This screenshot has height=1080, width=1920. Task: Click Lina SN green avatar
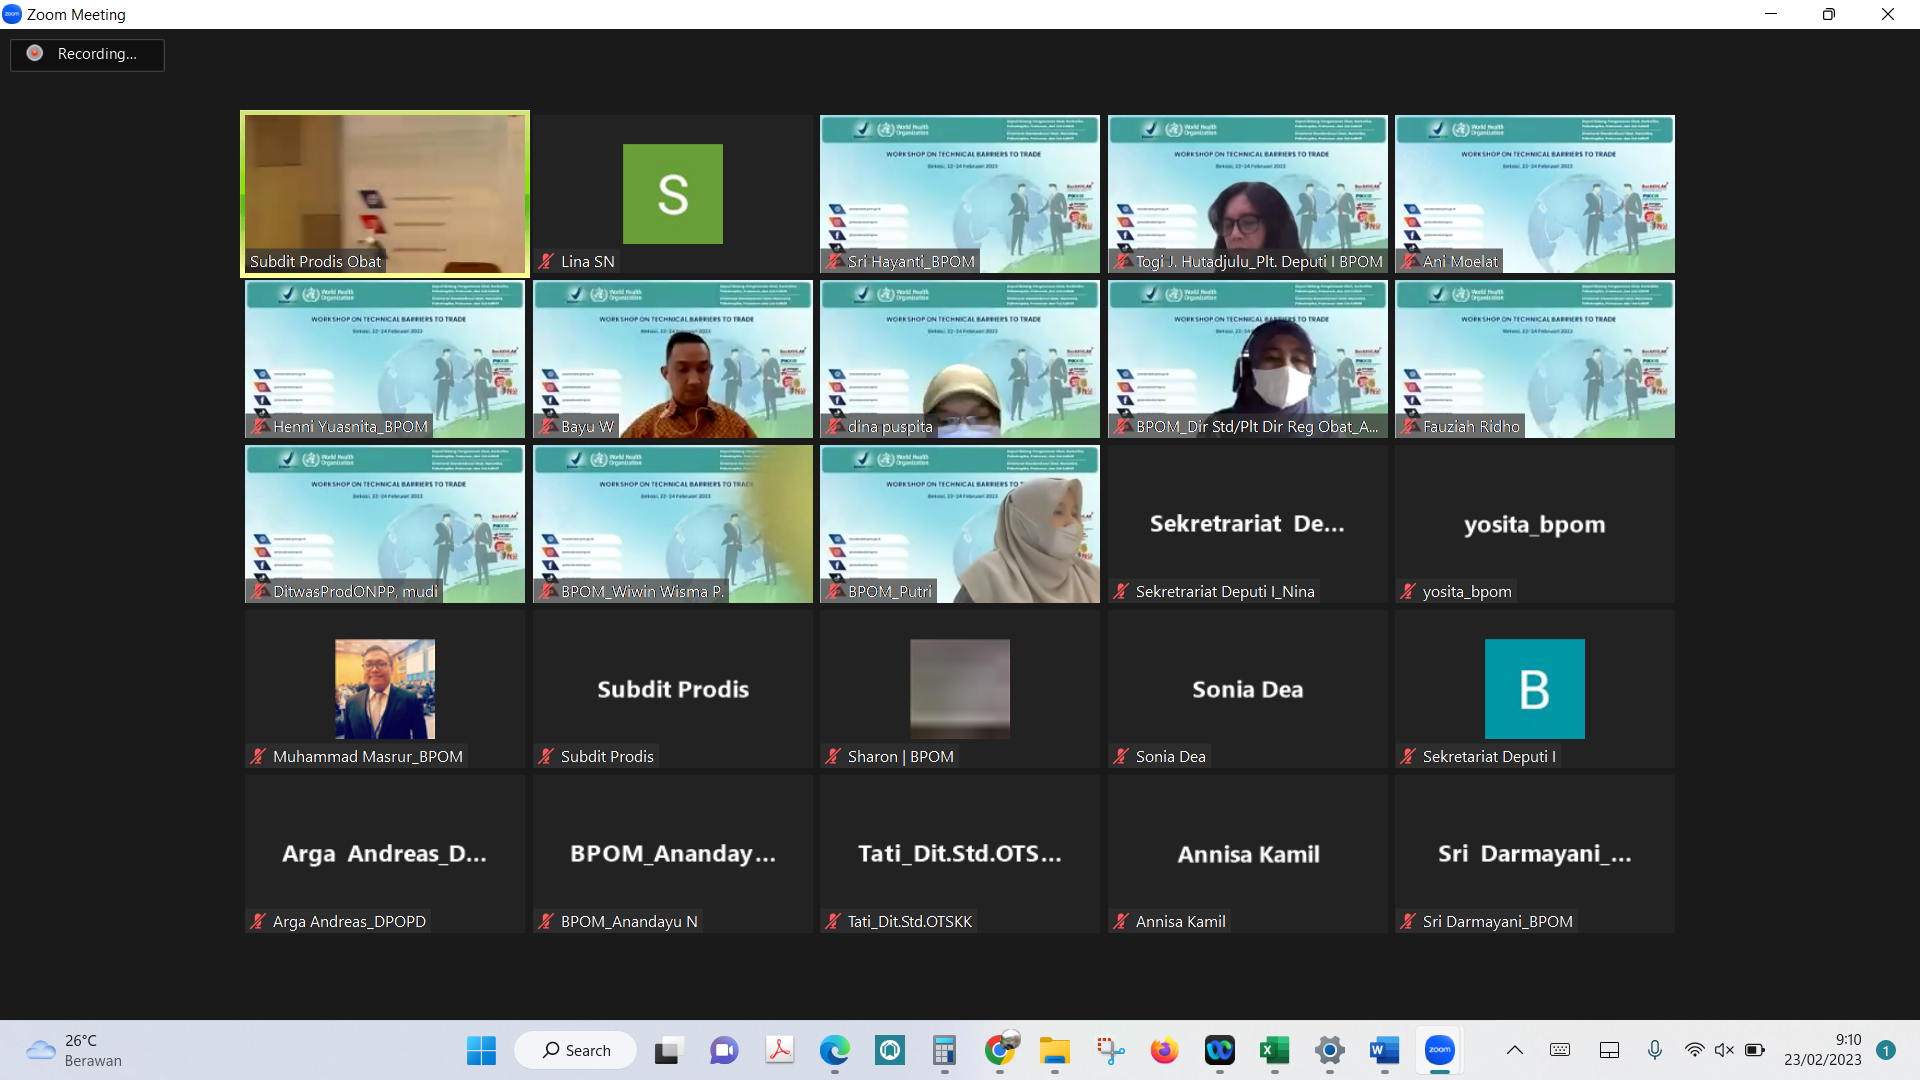672,194
